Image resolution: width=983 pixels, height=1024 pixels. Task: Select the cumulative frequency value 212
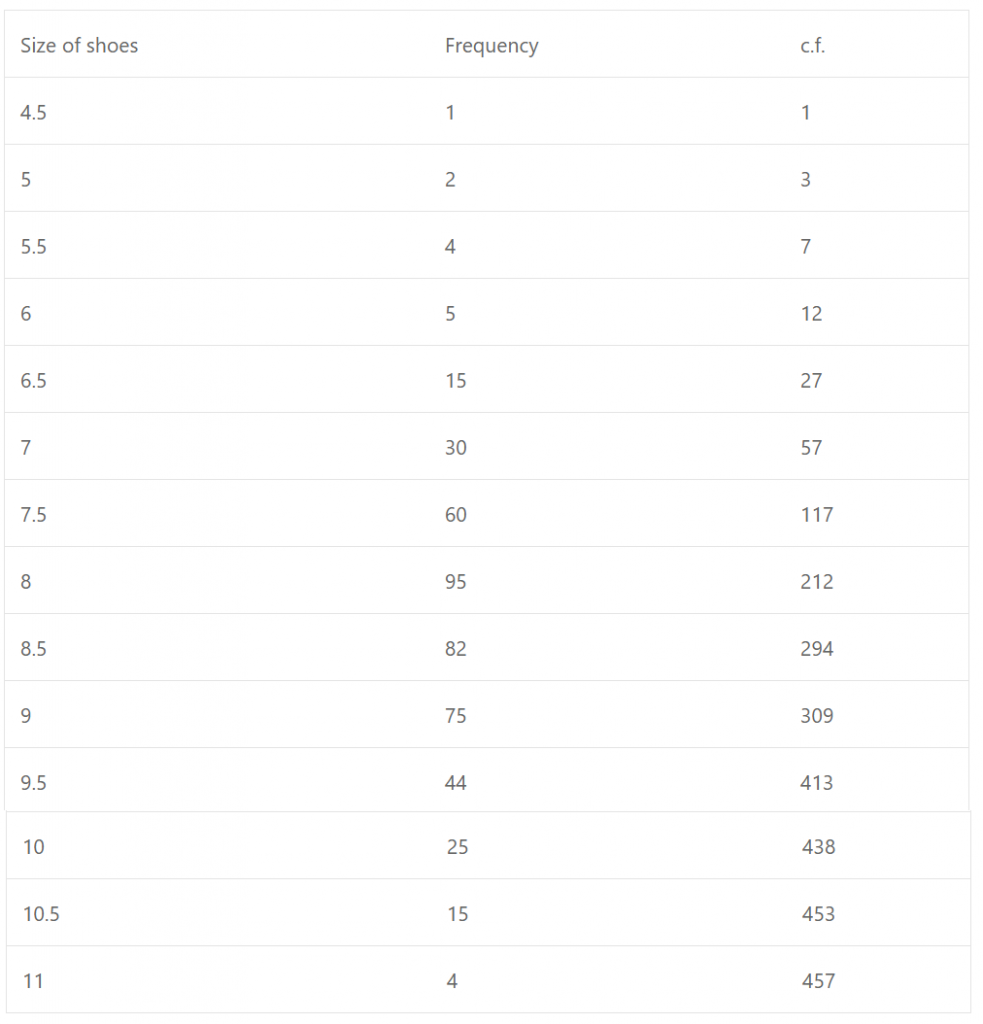(x=816, y=581)
